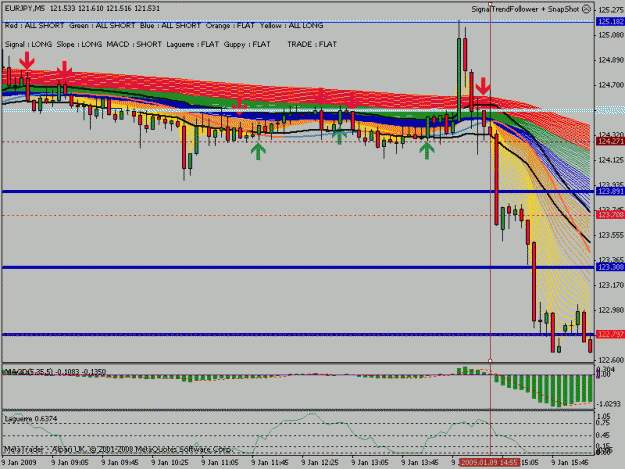Select the blue 125.182 price tag
625x469 pixels.
click(x=610, y=22)
